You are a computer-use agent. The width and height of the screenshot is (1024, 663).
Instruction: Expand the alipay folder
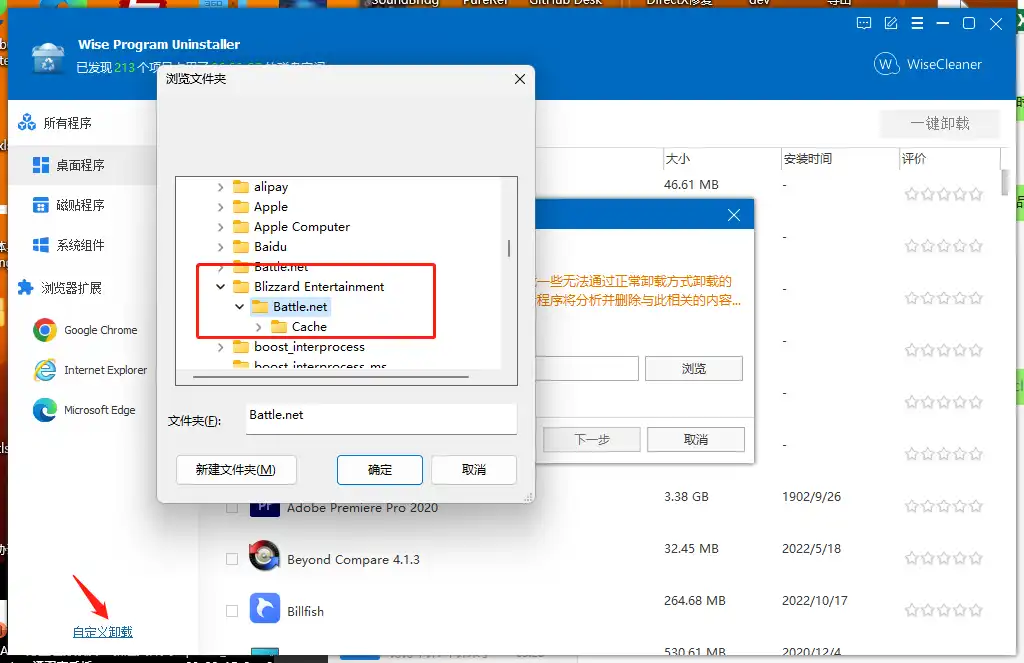point(221,187)
